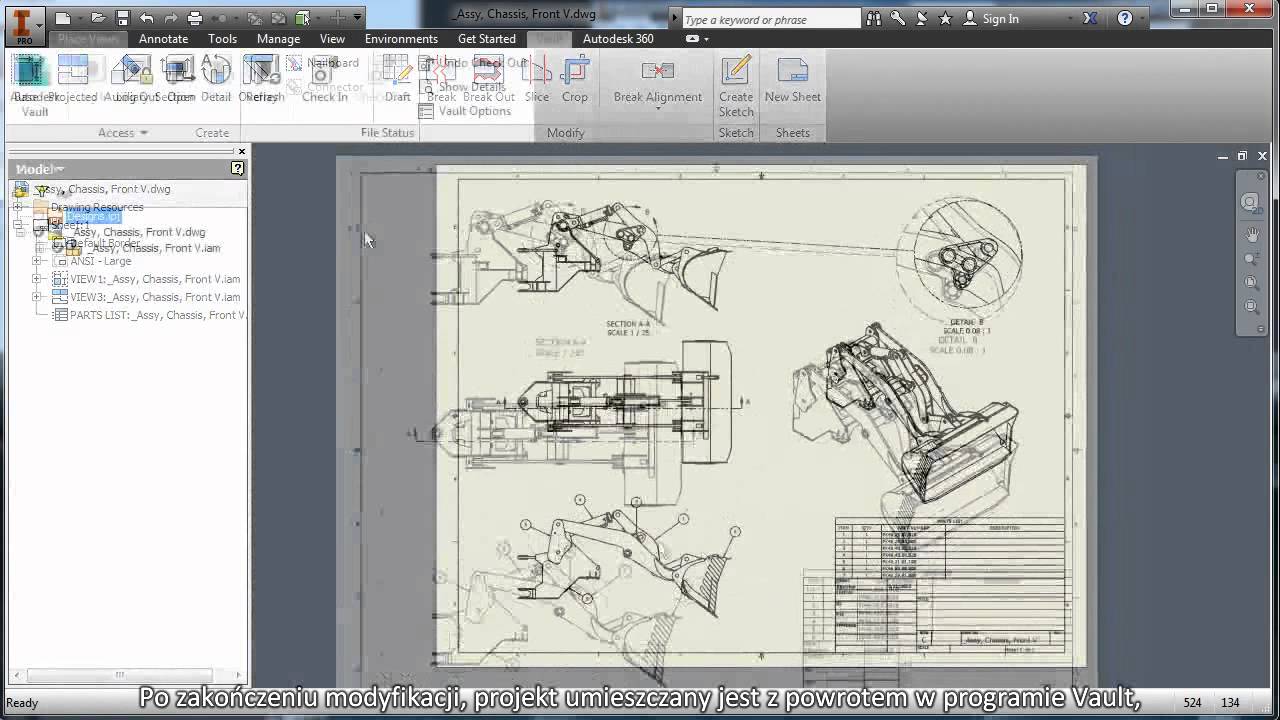Expand the search box left arrow
The height and width of the screenshot is (720, 1280).
click(675, 19)
